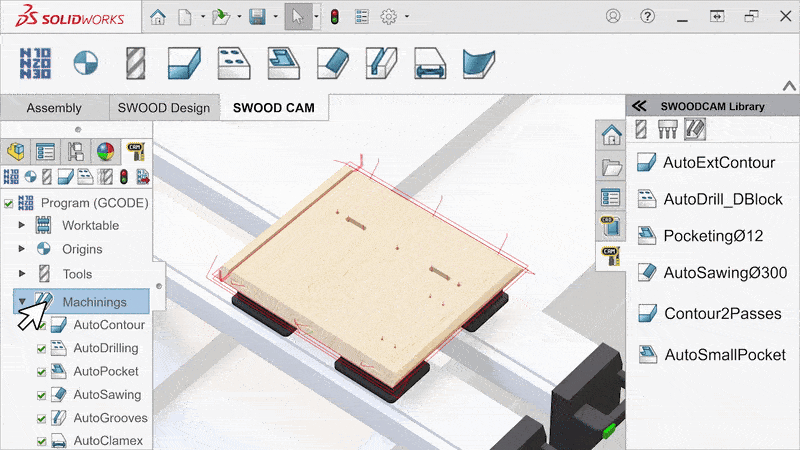This screenshot has height=450, width=800.
Task: Select AutoSmallPocket from the library
Action: (x=712, y=355)
